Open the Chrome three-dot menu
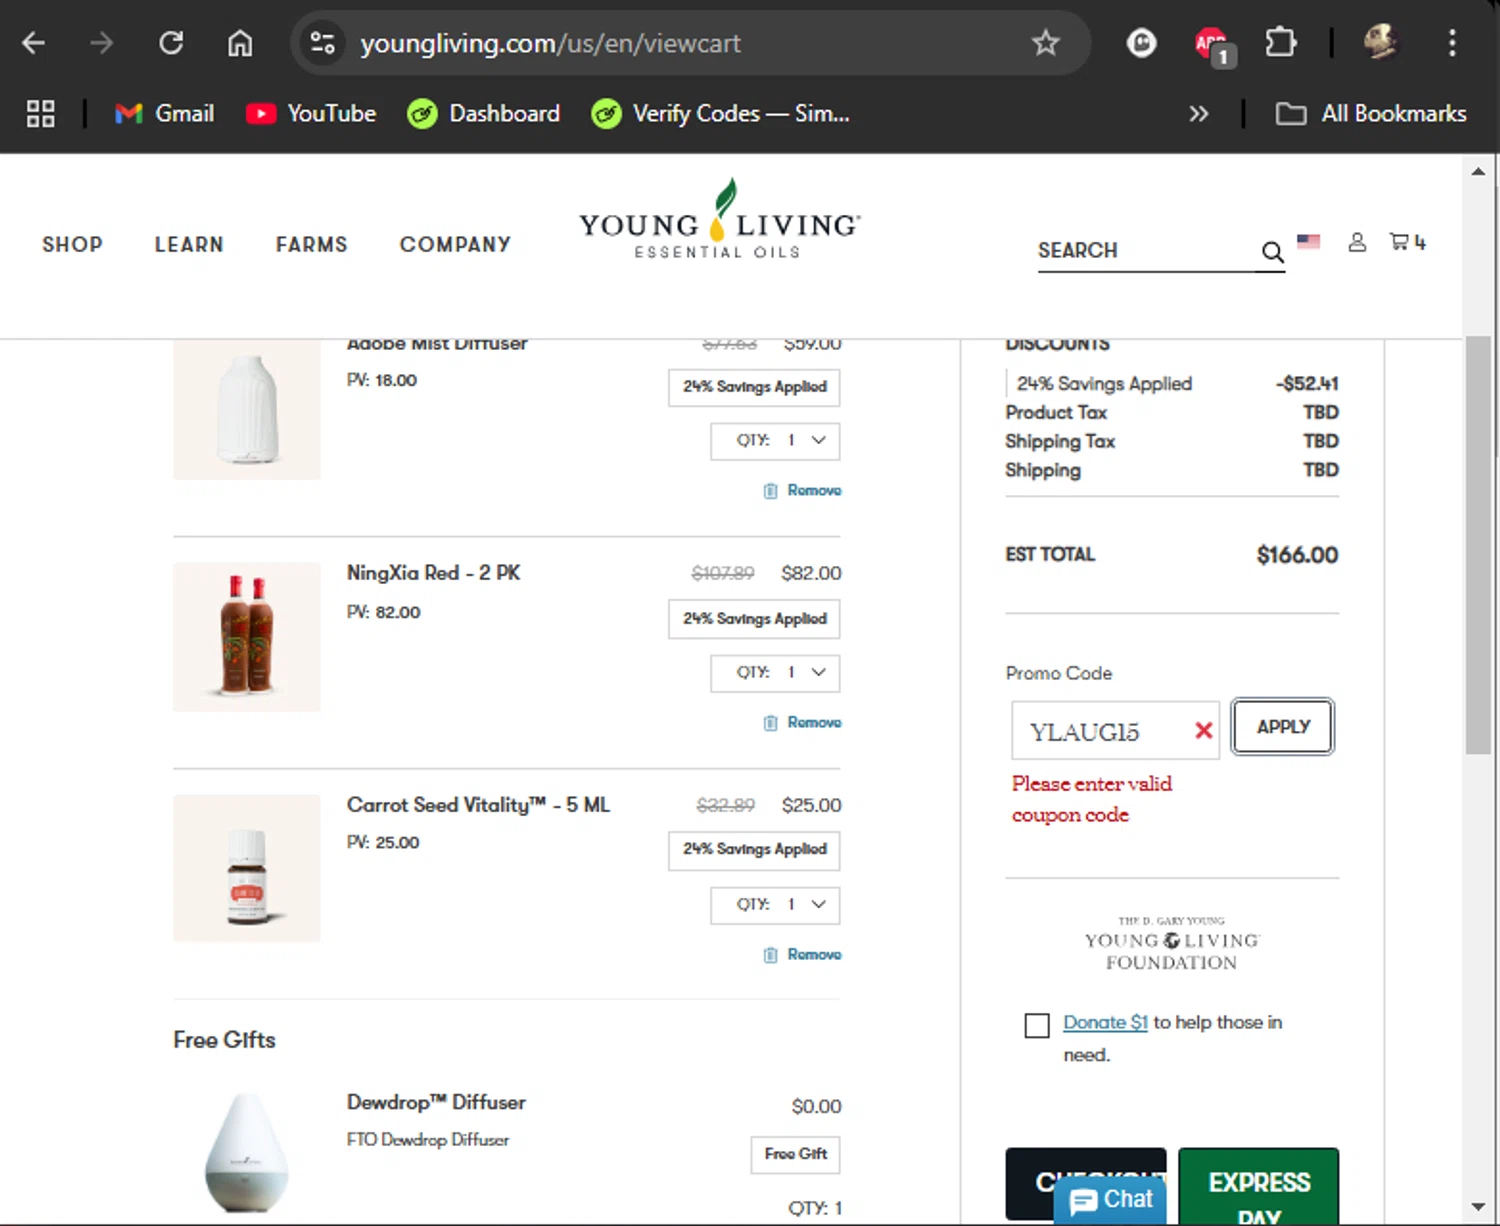Image resolution: width=1500 pixels, height=1226 pixels. (1452, 43)
